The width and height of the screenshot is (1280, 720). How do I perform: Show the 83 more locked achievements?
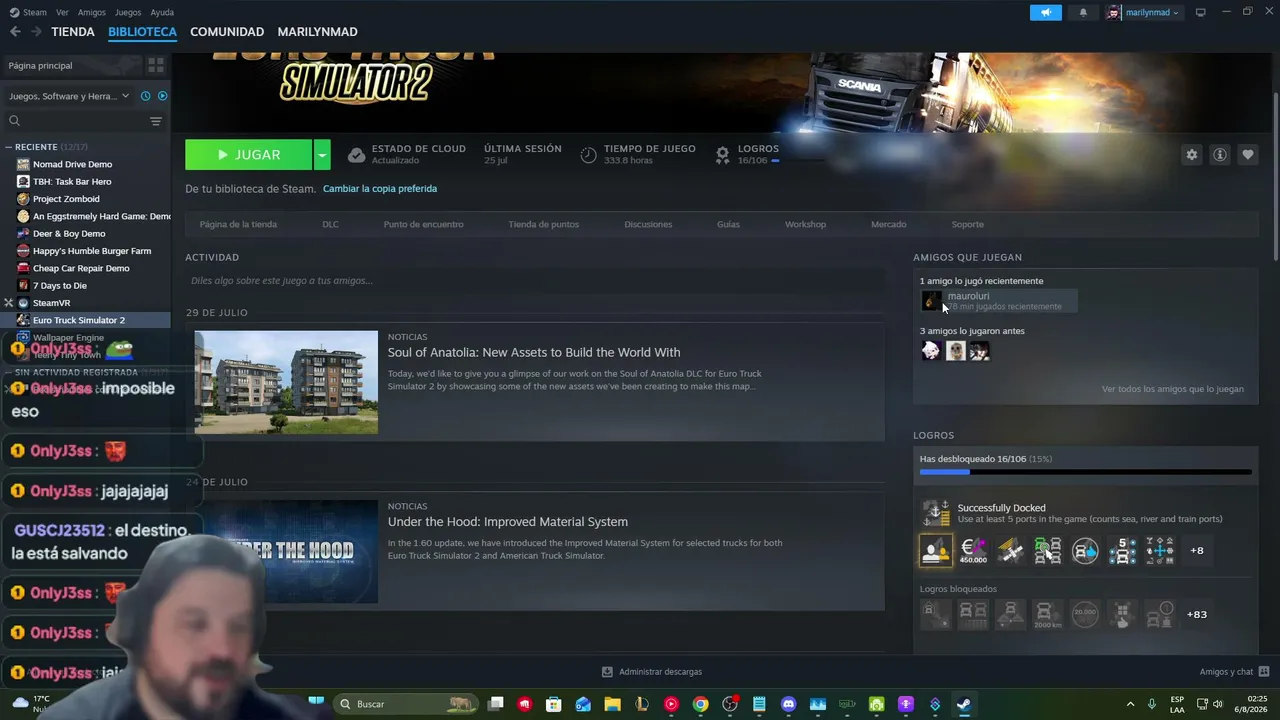(x=1197, y=614)
